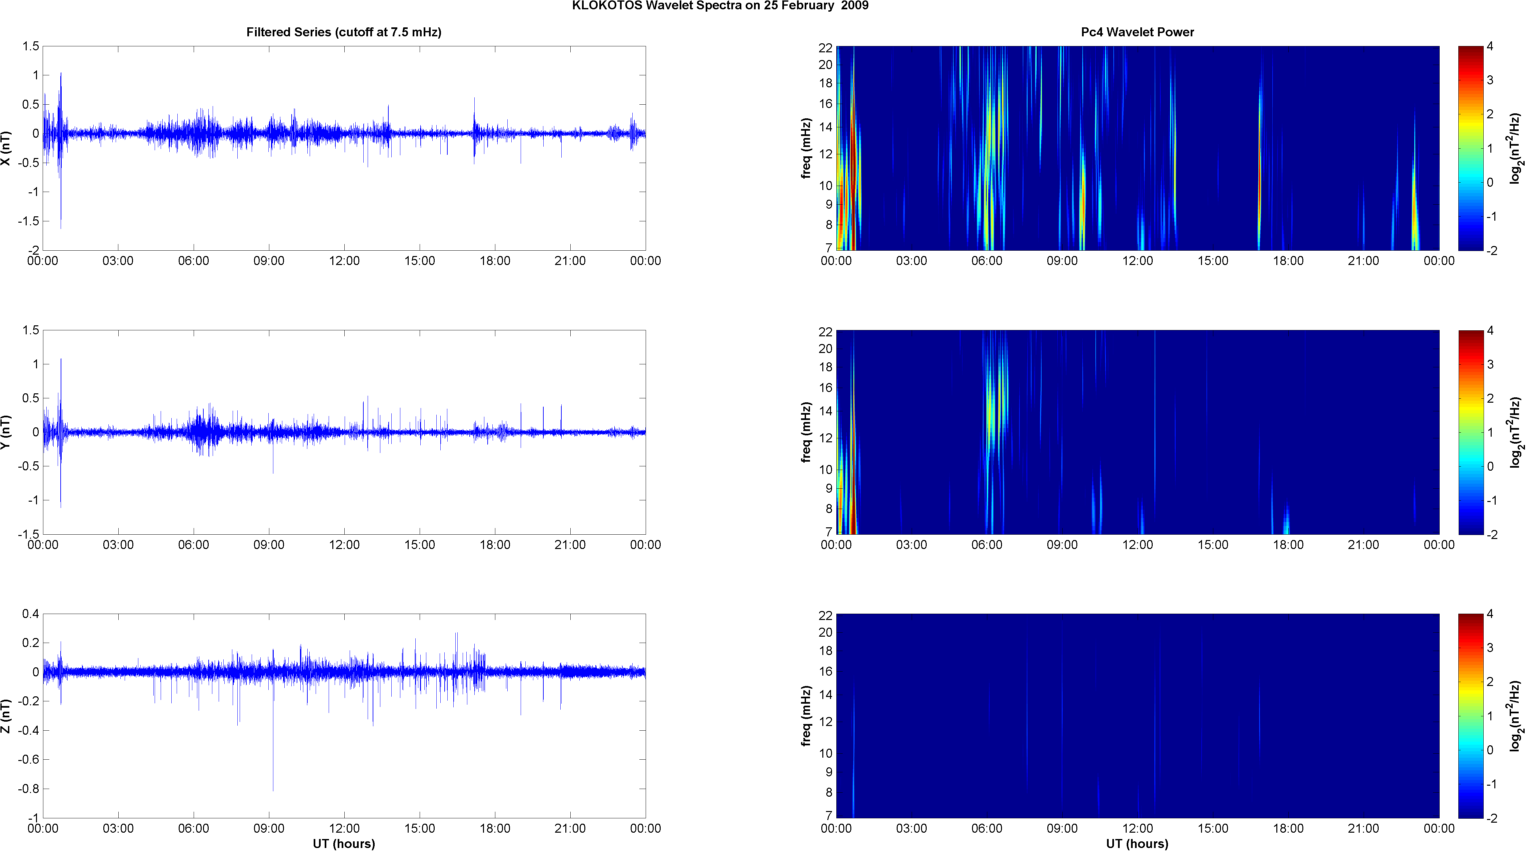Viewport: 1526px width, 851px height.
Task: Select the "Filtered Series (cutoff at 7.5 mHz)" heading
Action: click(344, 32)
